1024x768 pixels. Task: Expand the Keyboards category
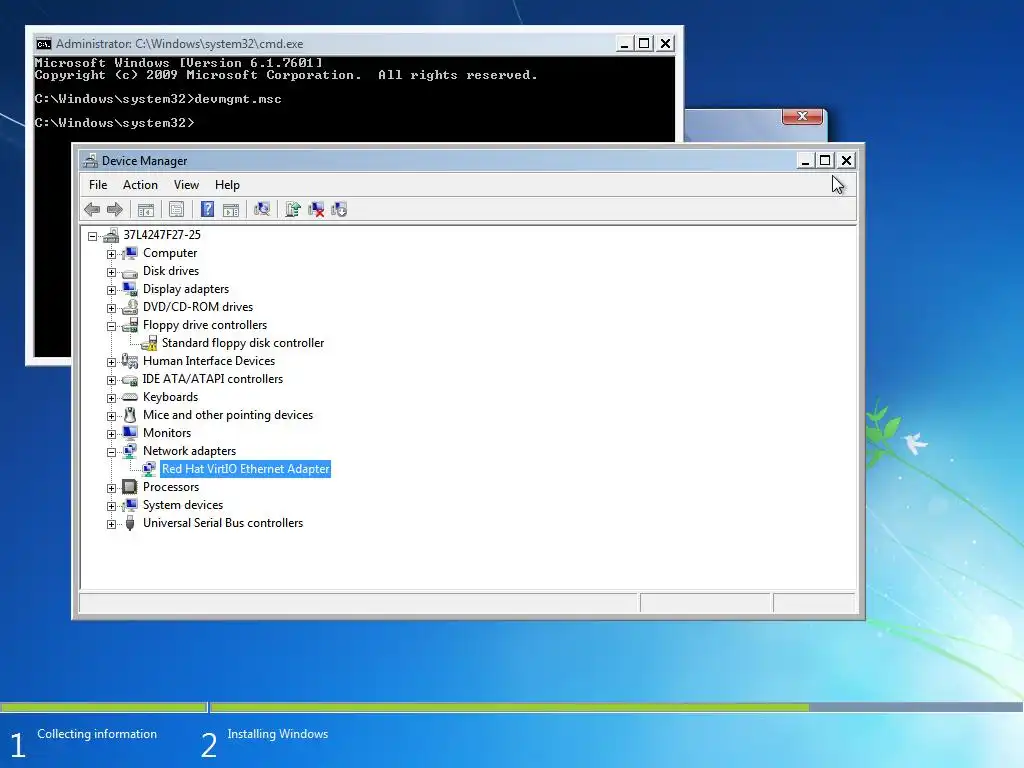[112, 398]
